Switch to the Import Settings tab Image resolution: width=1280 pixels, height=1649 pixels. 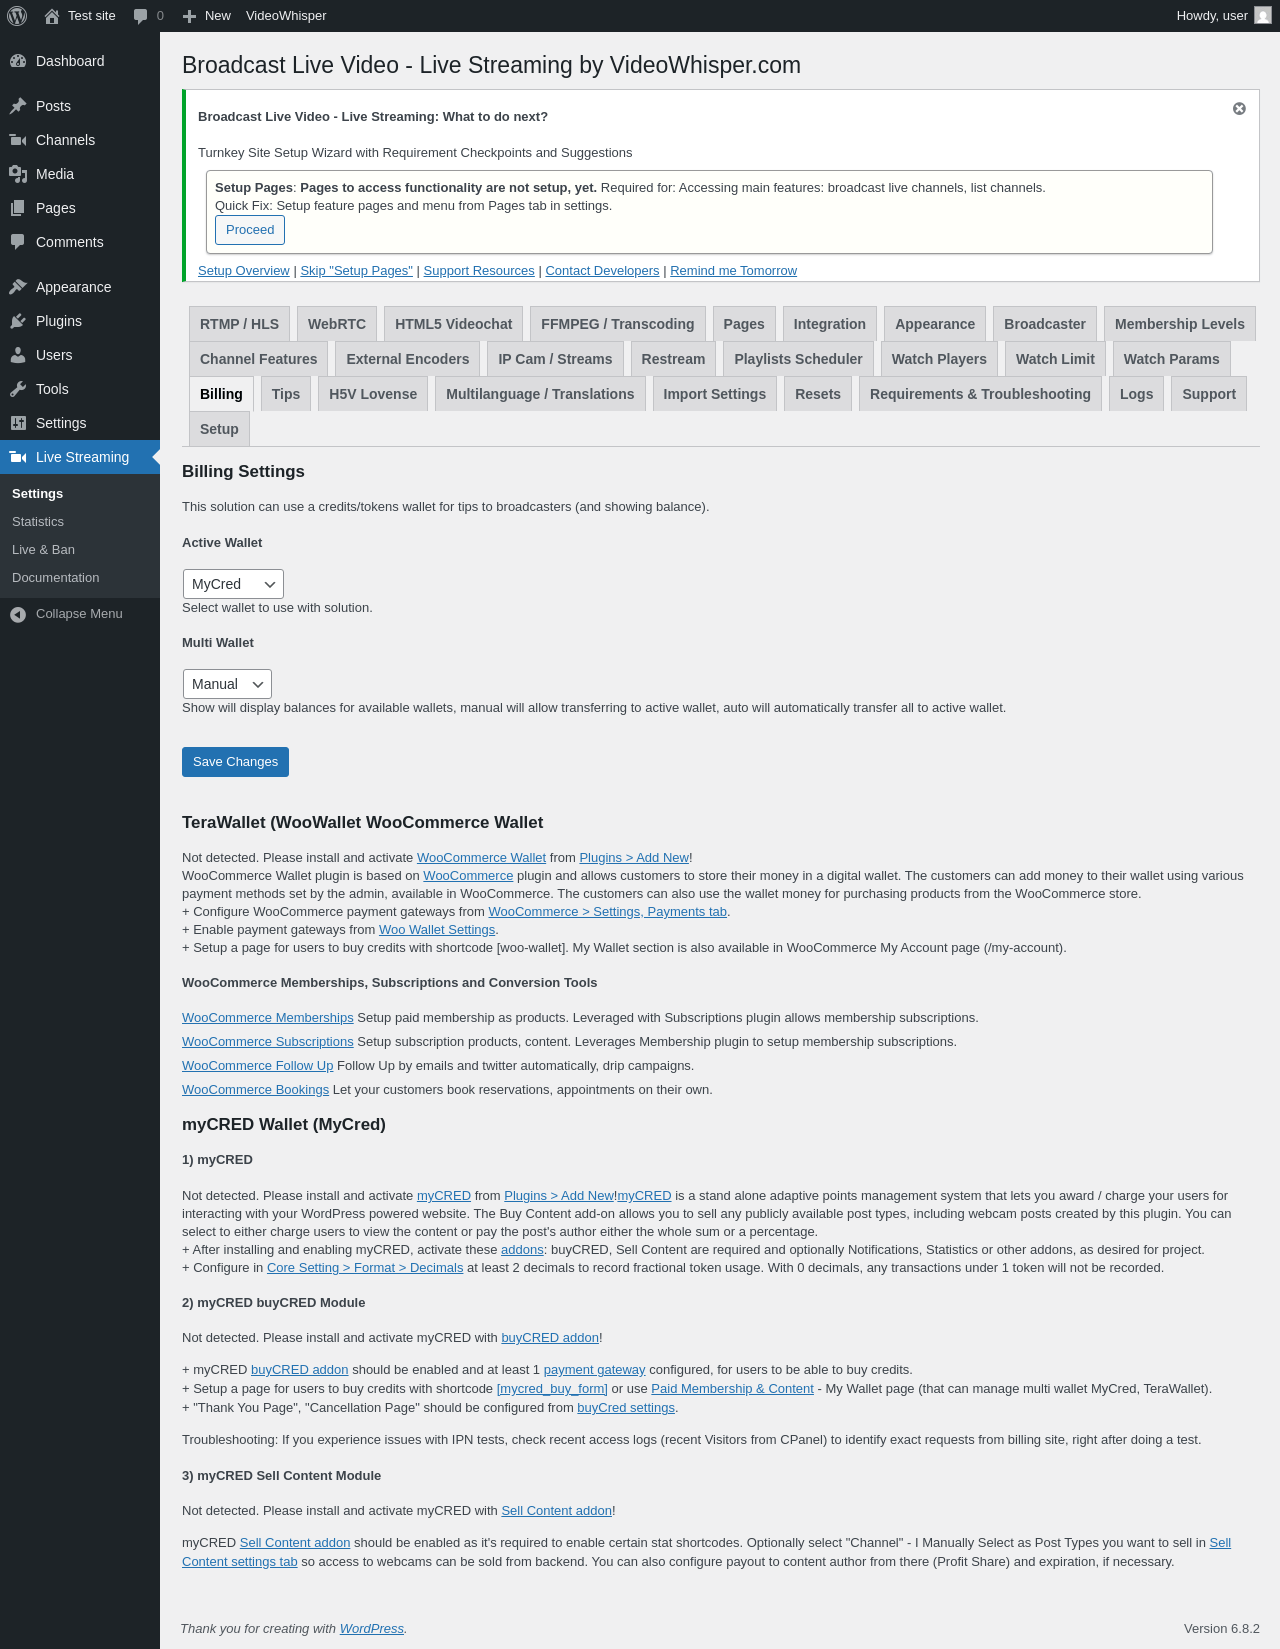pyautogui.click(x=715, y=394)
